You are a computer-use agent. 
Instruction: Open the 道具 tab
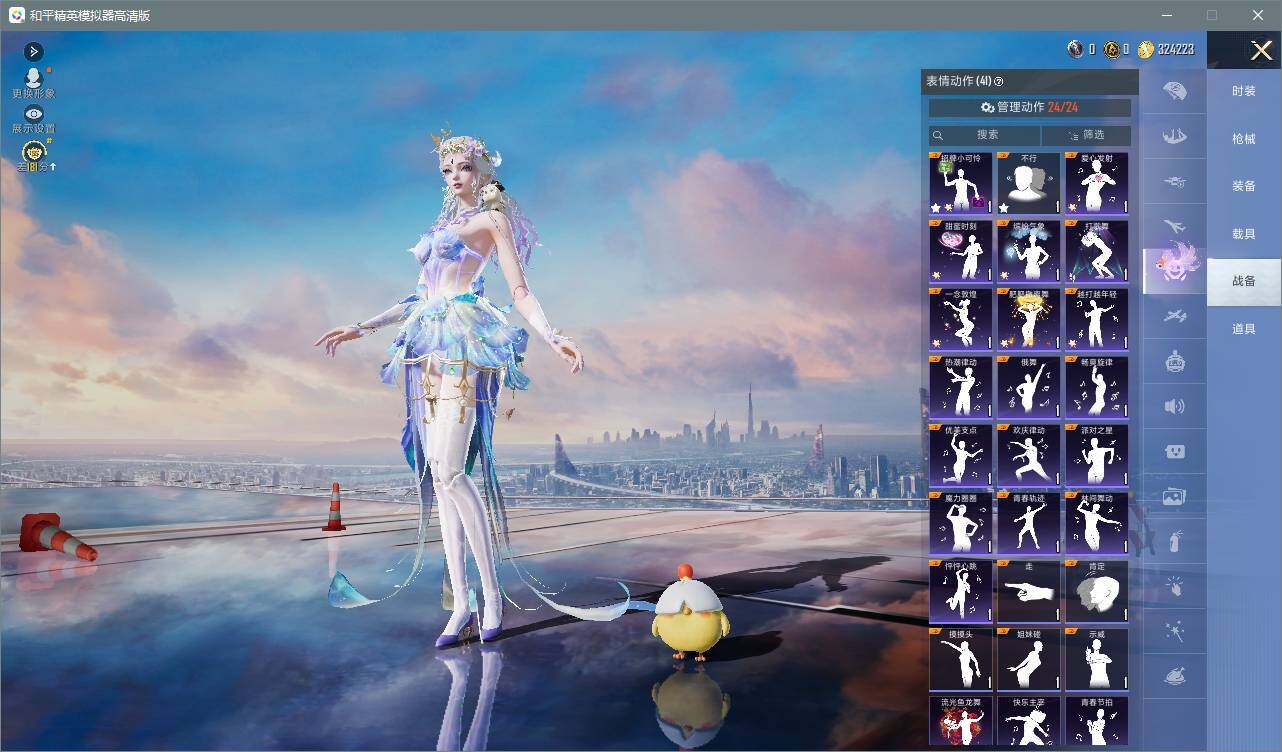tap(1244, 329)
